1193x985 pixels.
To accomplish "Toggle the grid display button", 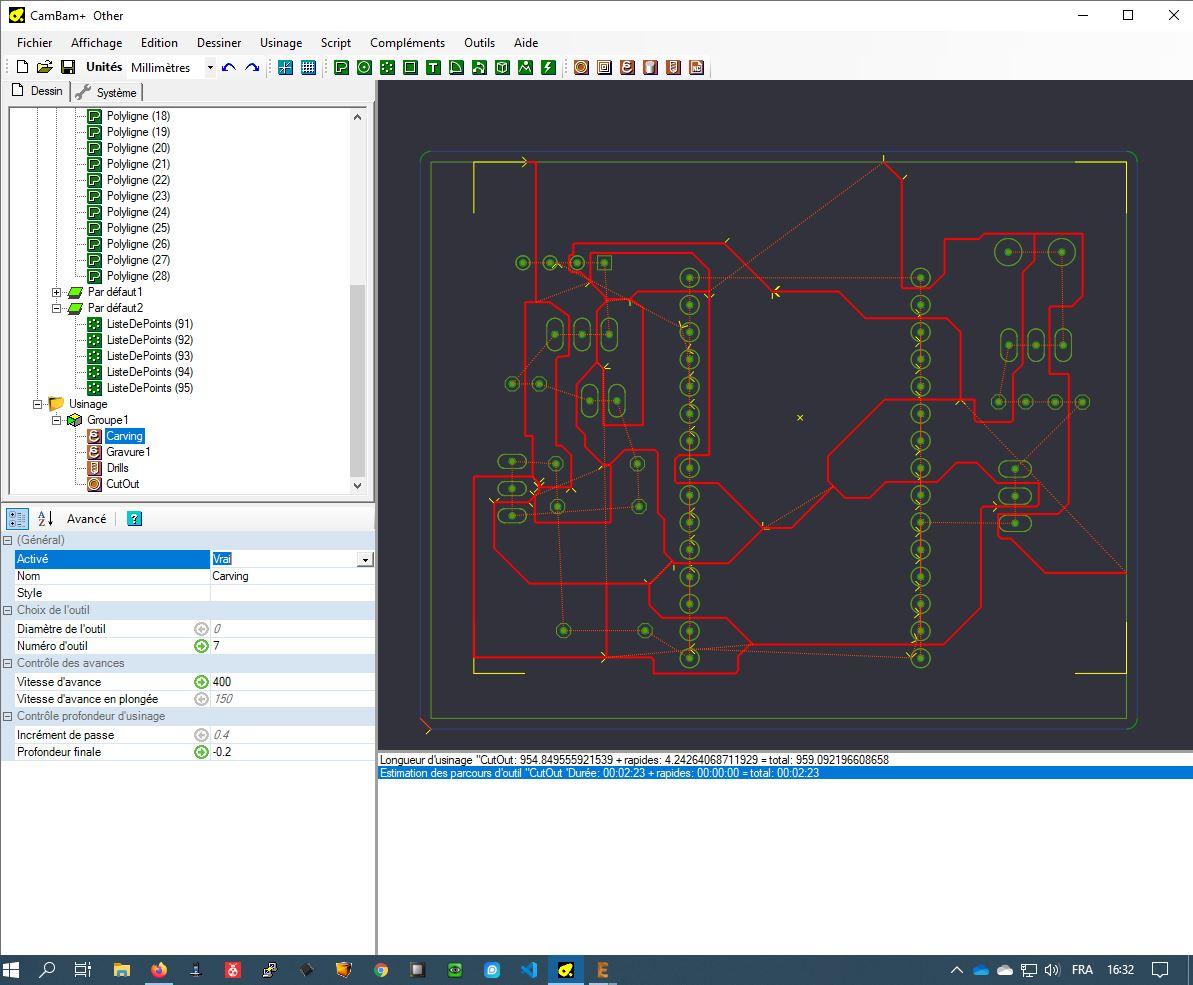I will click(308, 68).
